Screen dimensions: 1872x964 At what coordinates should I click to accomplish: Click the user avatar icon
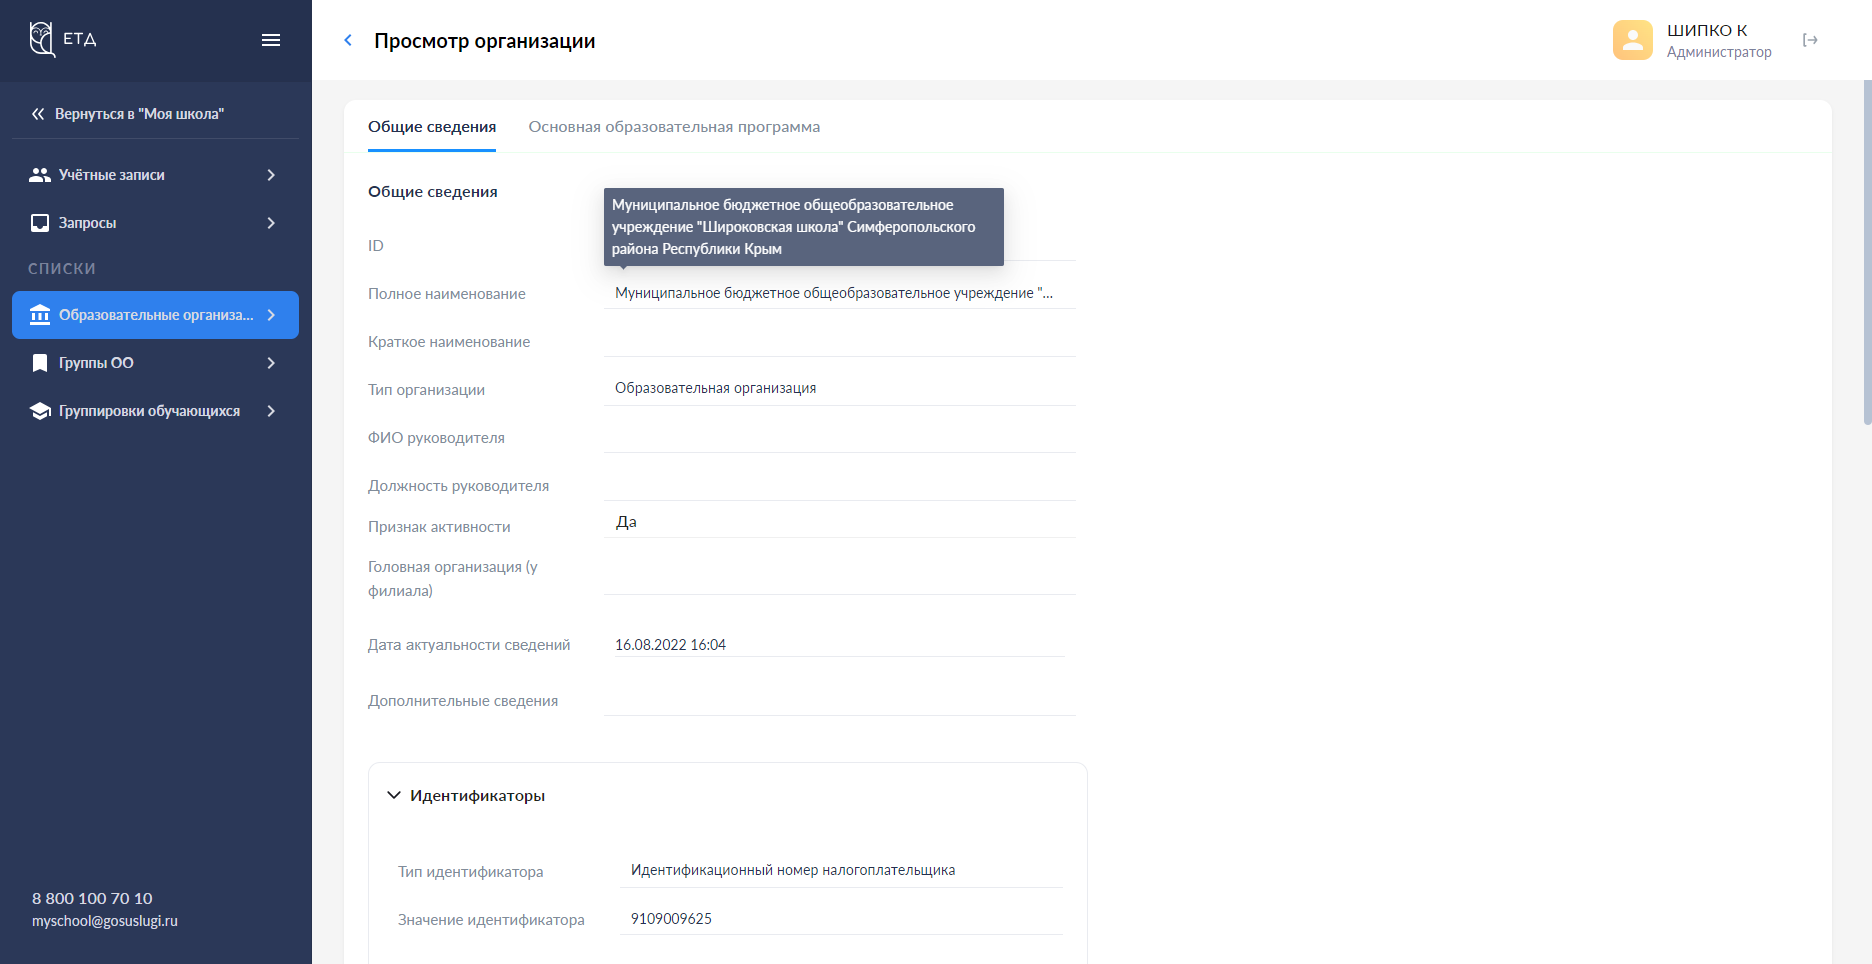point(1632,40)
